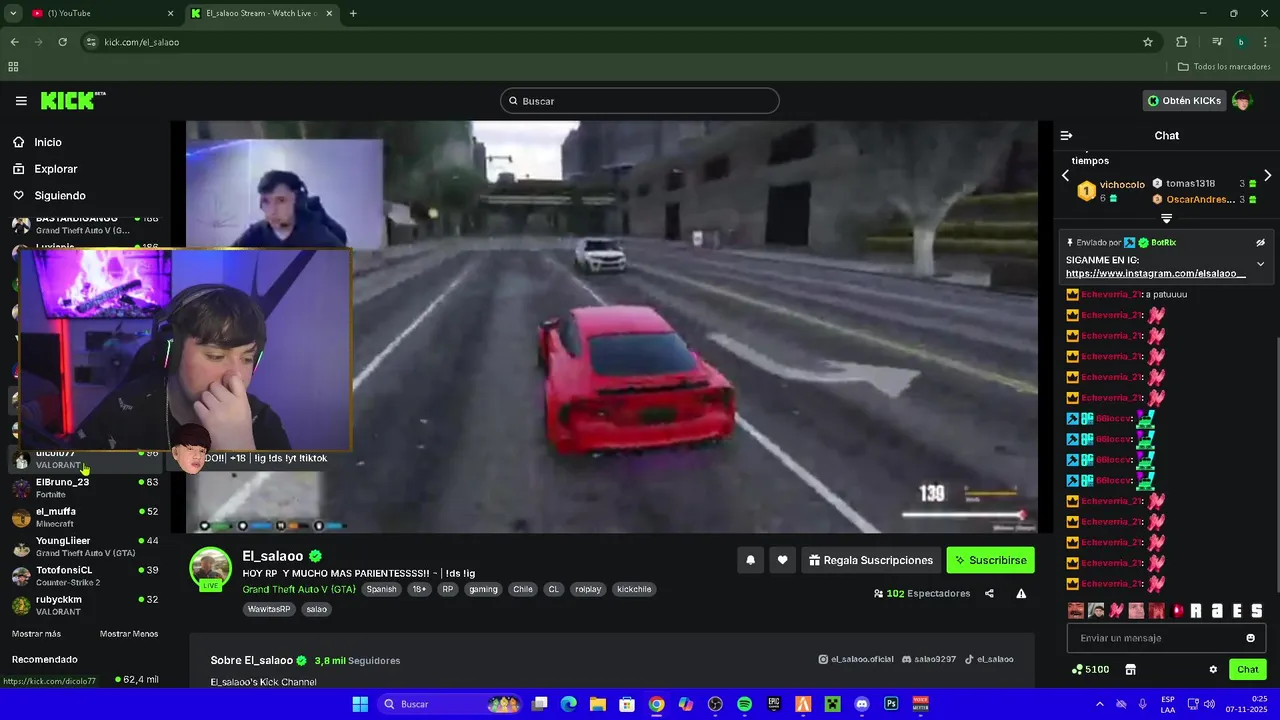Open Photoshop from the taskbar

[x=891, y=704]
